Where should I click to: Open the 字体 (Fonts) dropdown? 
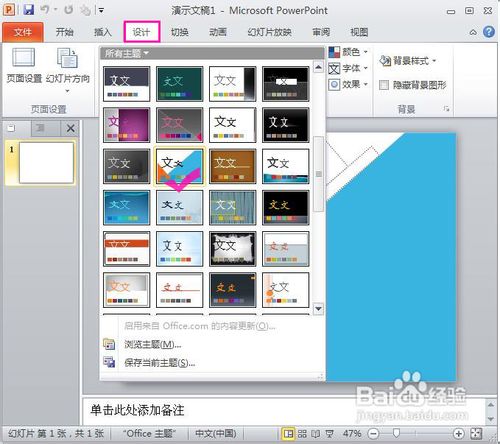point(348,68)
